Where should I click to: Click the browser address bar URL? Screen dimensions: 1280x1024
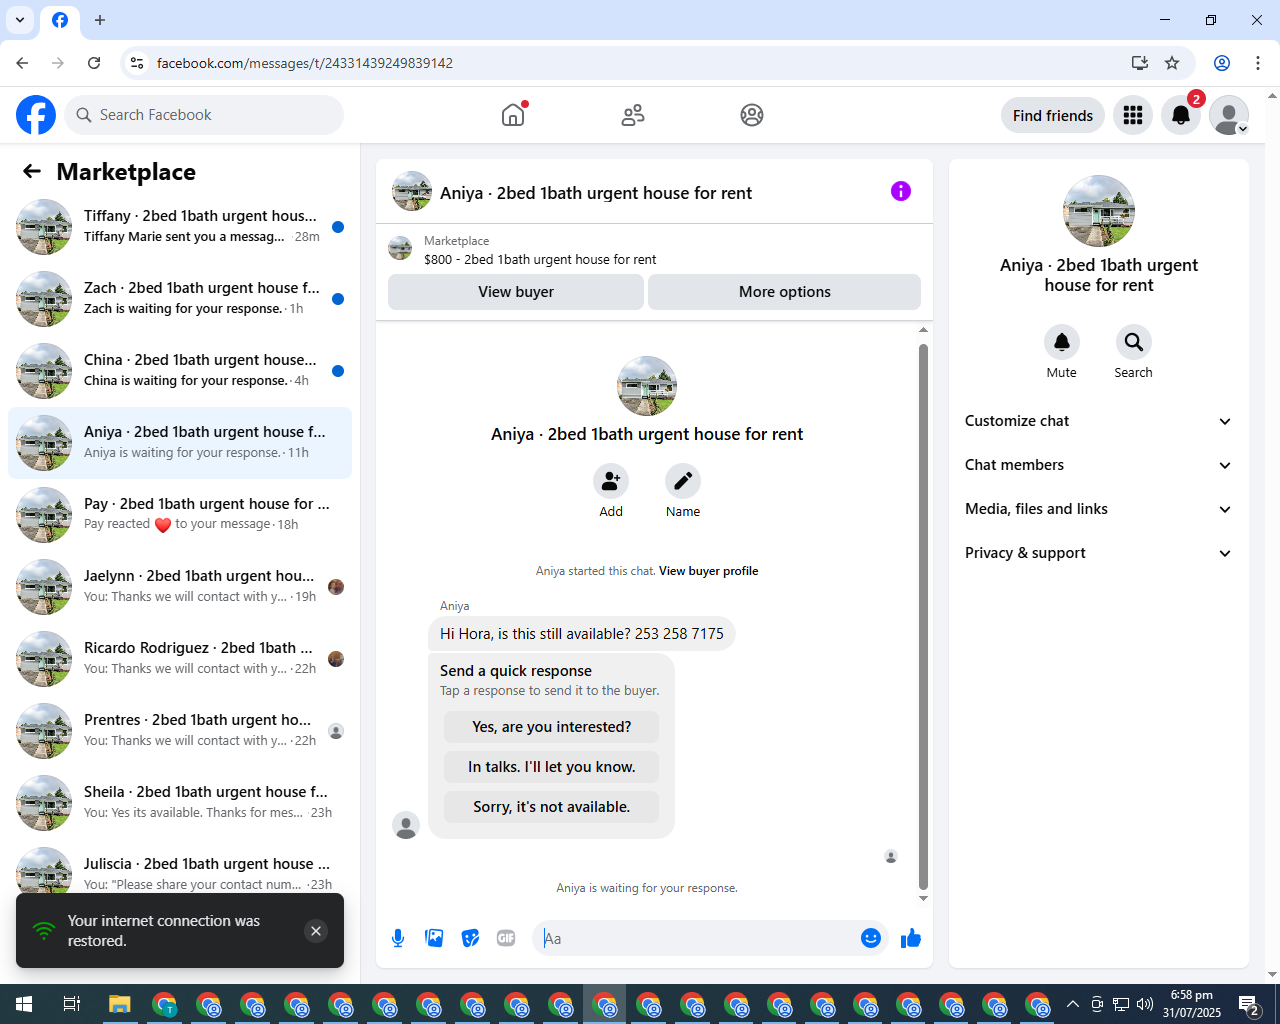tap(305, 63)
